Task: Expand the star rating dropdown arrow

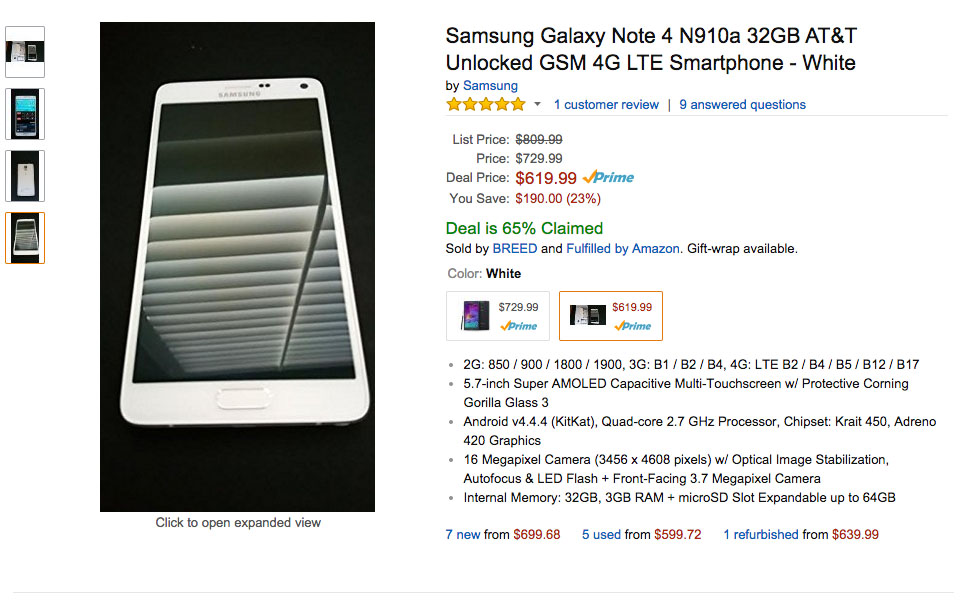Action: point(536,104)
